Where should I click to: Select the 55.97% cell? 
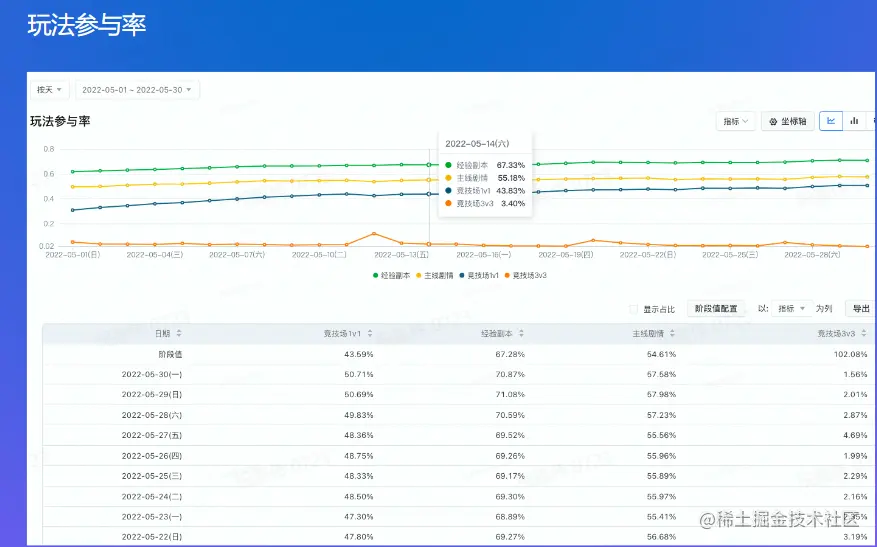tap(661, 497)
